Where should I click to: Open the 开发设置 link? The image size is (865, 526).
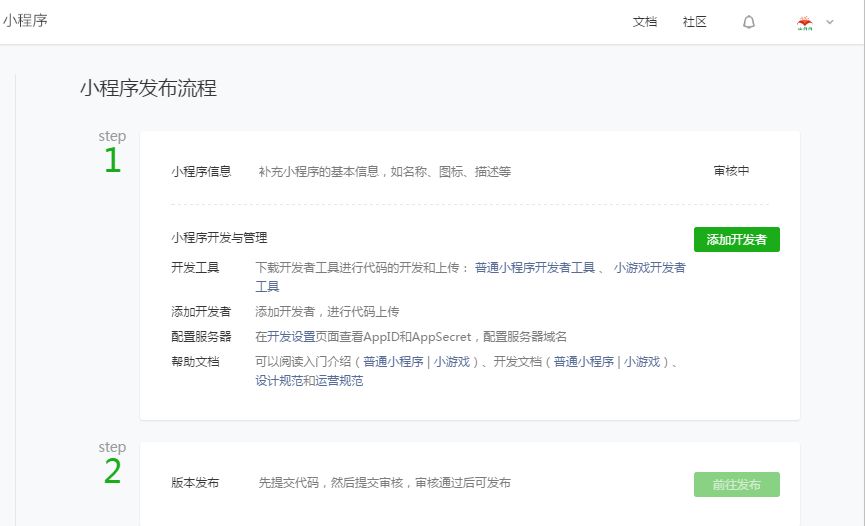click(x=291, y=337)
